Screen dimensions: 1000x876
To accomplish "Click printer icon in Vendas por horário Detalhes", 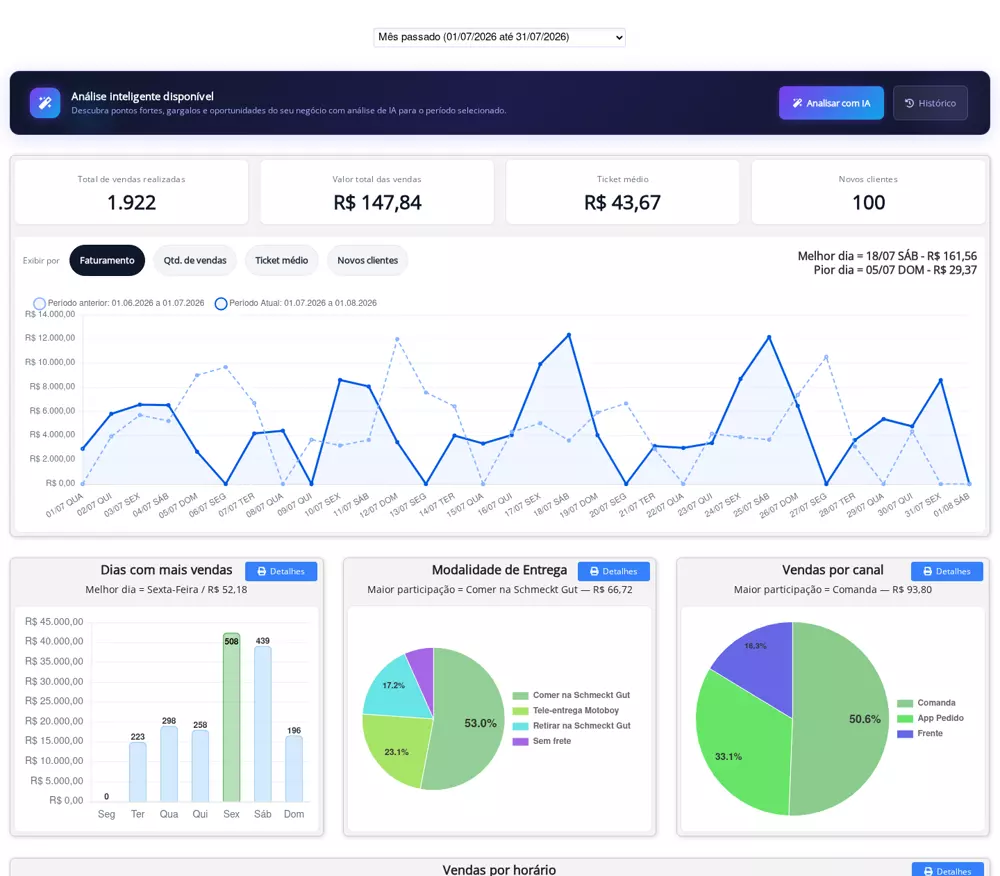I will [929, 871].
